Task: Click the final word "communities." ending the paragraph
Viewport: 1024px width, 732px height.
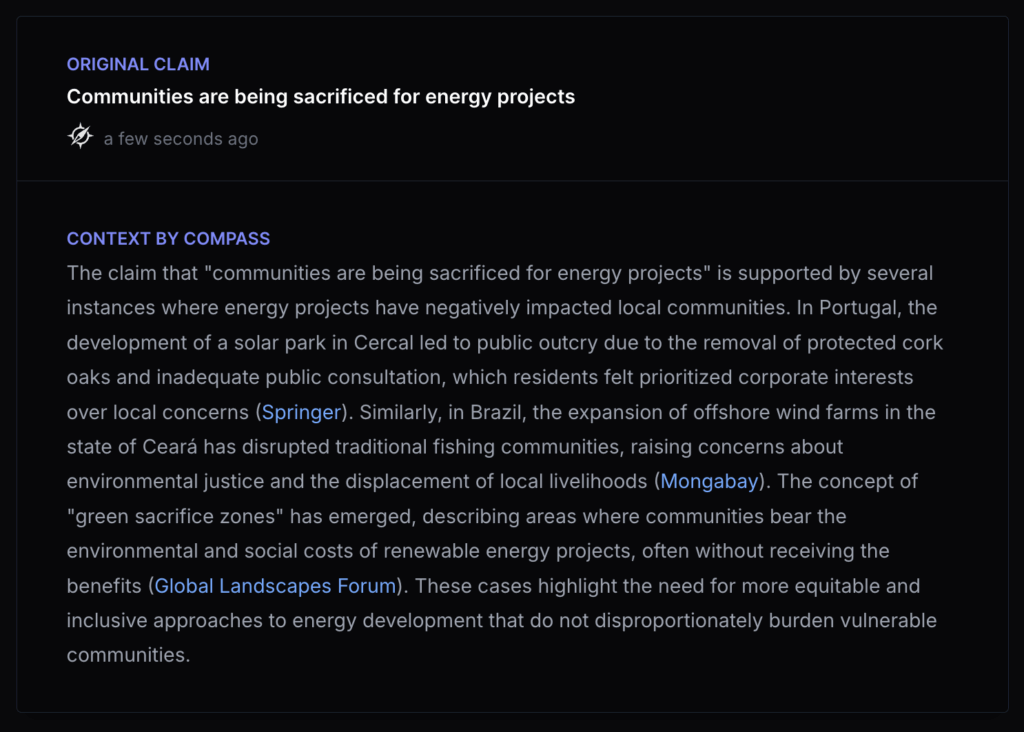Action: pyautogui.click(x=128, y=655)
